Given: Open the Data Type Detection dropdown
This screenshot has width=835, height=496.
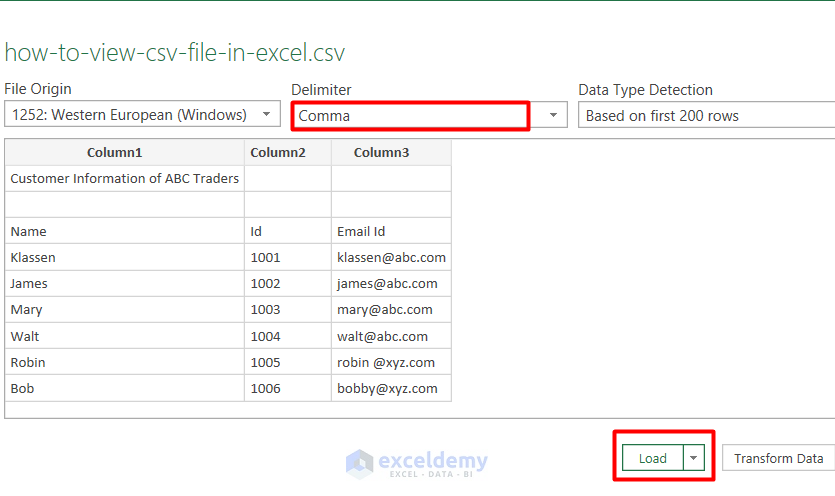Looking at the screenshot, I should click(707, 115).
